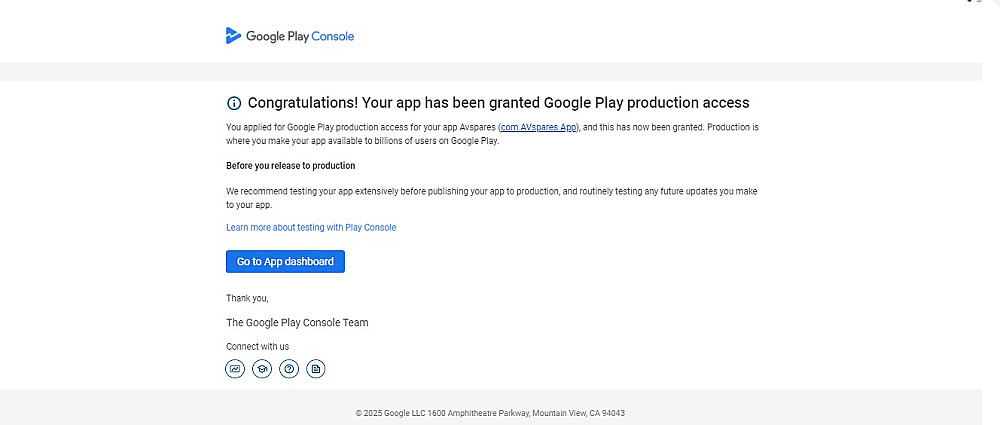Open the com.AVspares.App link
Screen dimensions: 1000x425
click(x=539, y=128)
